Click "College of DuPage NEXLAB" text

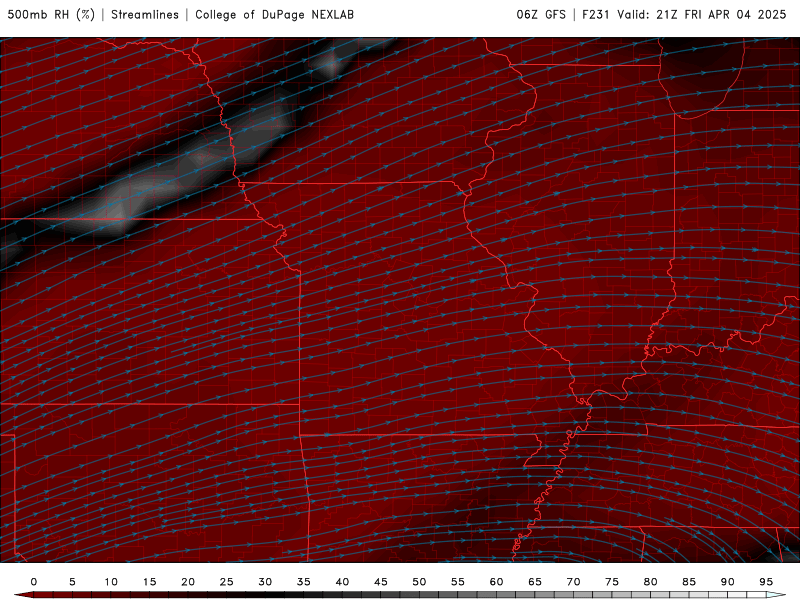pyautogui.click(x=274, y=15)
